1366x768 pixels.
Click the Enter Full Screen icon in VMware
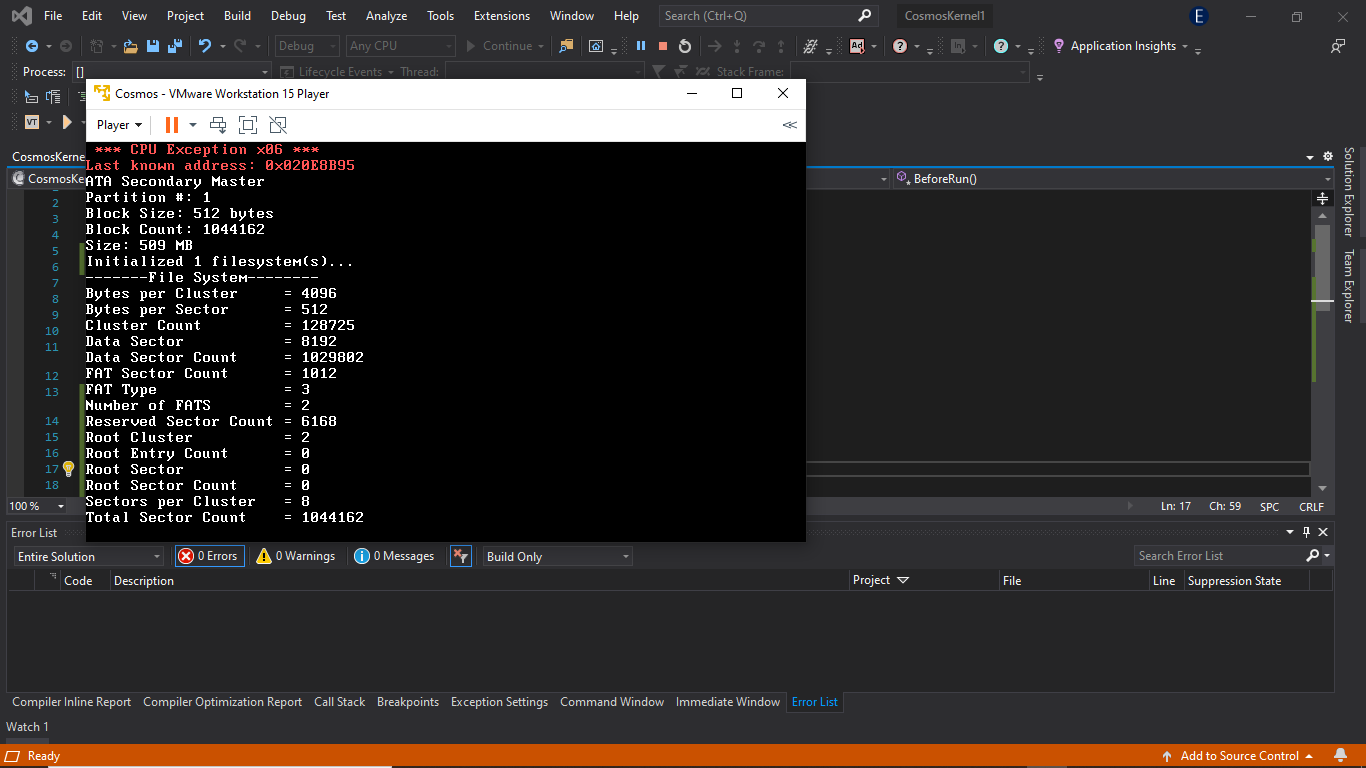click(248, 125)
